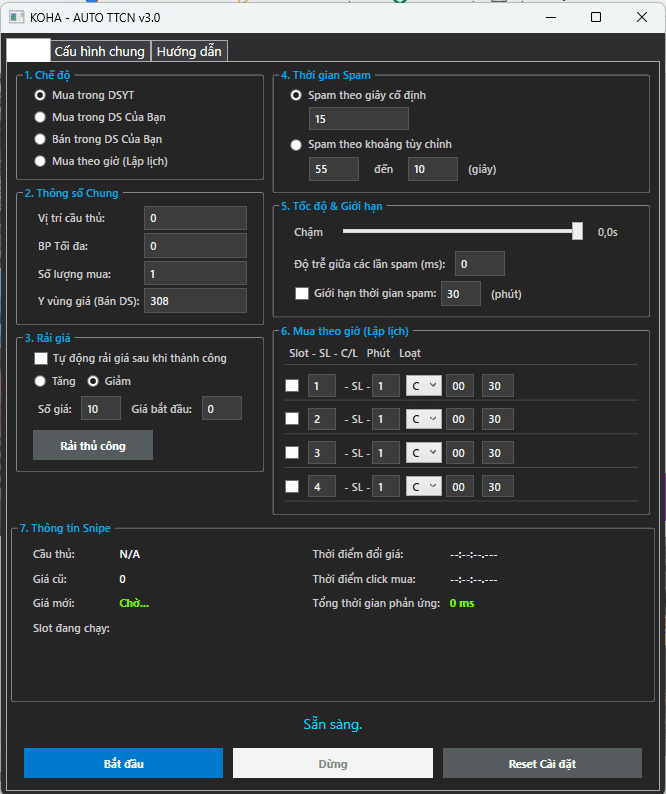Enable the schedule checkbox for slot 1
Viewport: 666px width, 794px height.
(x=292, y=386)
